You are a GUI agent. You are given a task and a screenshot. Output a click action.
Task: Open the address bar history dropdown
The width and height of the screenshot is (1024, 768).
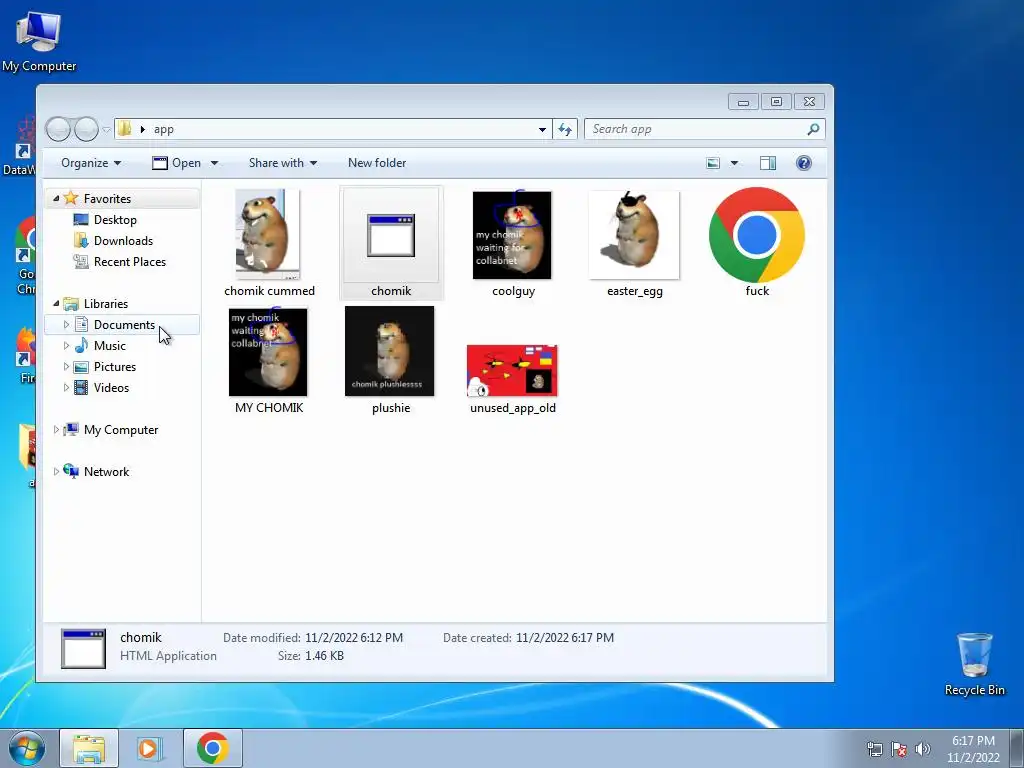click(x=542, y=129)
